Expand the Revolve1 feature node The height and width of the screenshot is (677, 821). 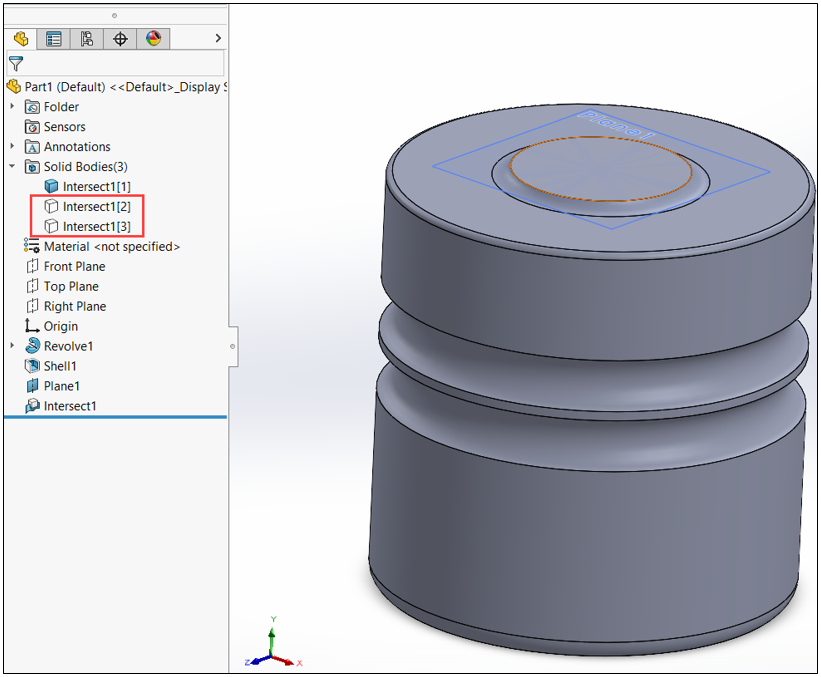(11, 345)
